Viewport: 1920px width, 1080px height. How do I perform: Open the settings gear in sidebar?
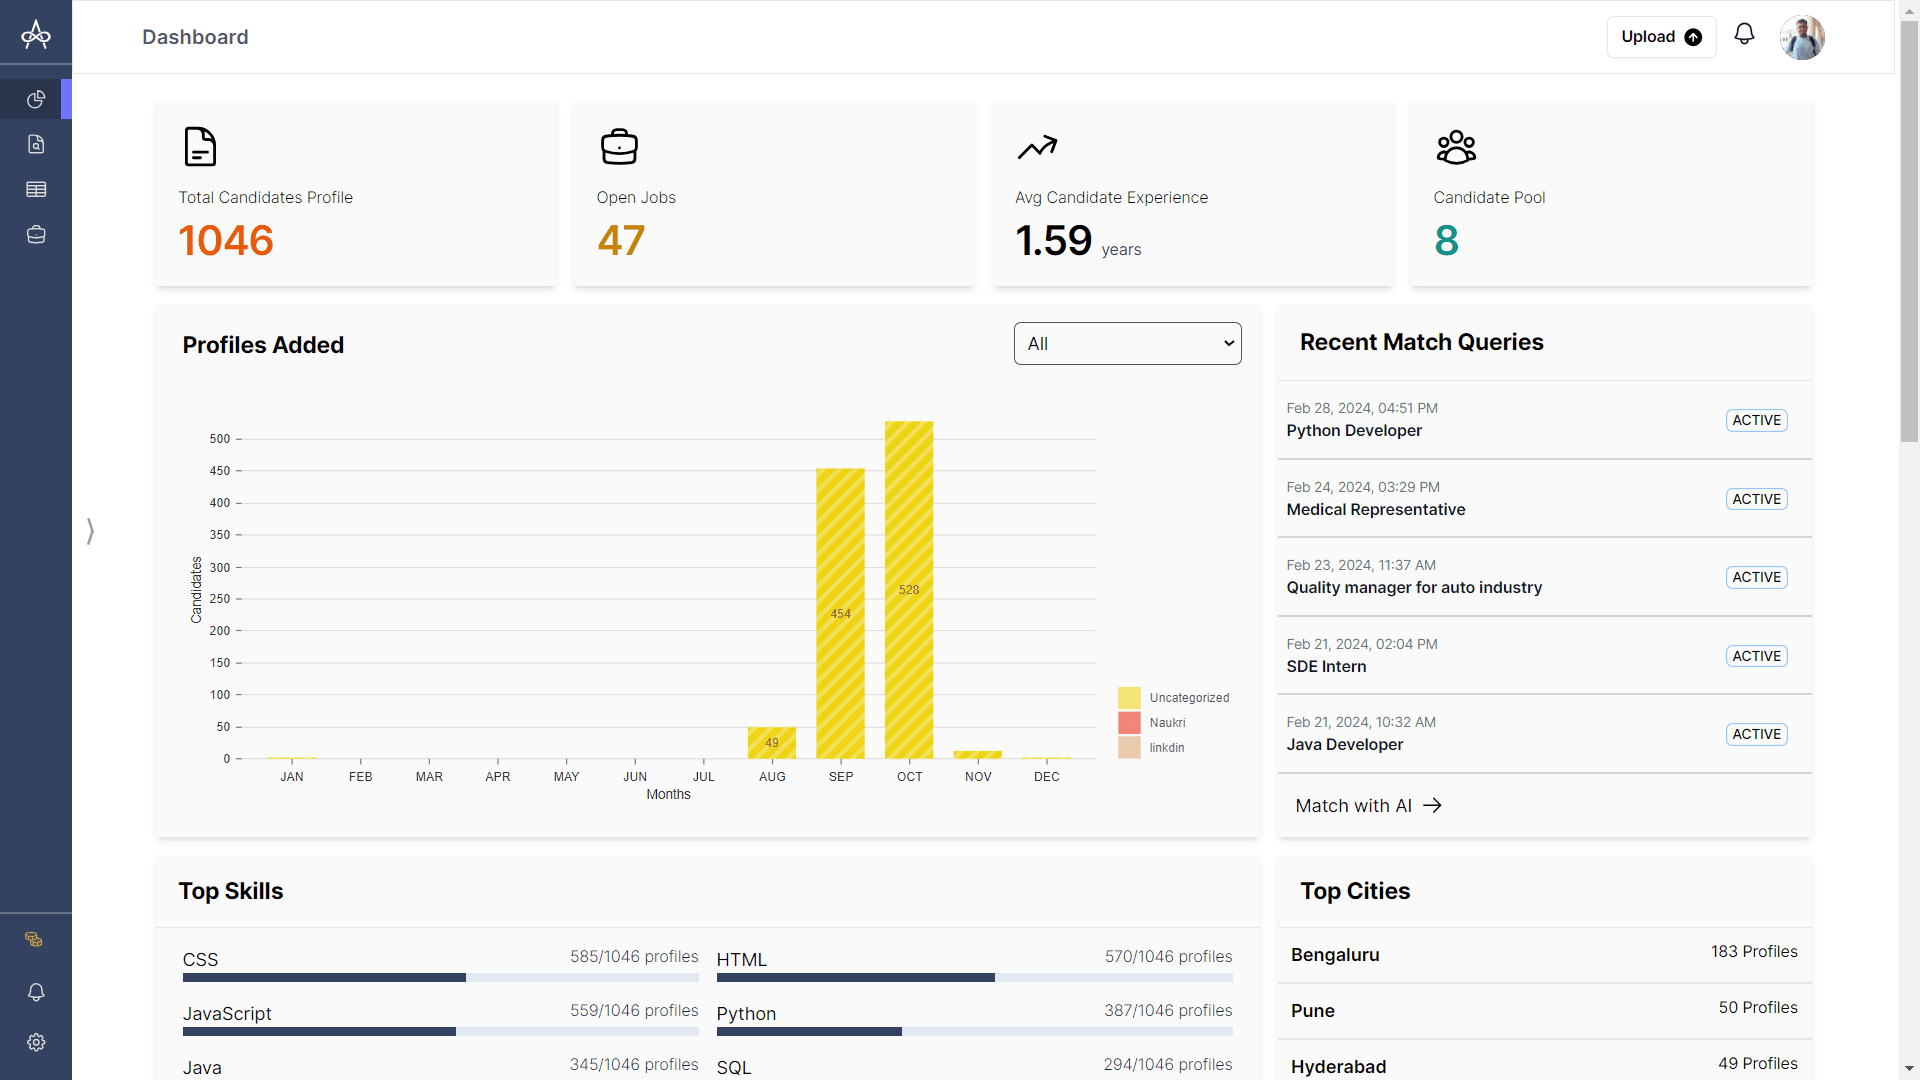pyautogui.click(x=36, y=1042)
